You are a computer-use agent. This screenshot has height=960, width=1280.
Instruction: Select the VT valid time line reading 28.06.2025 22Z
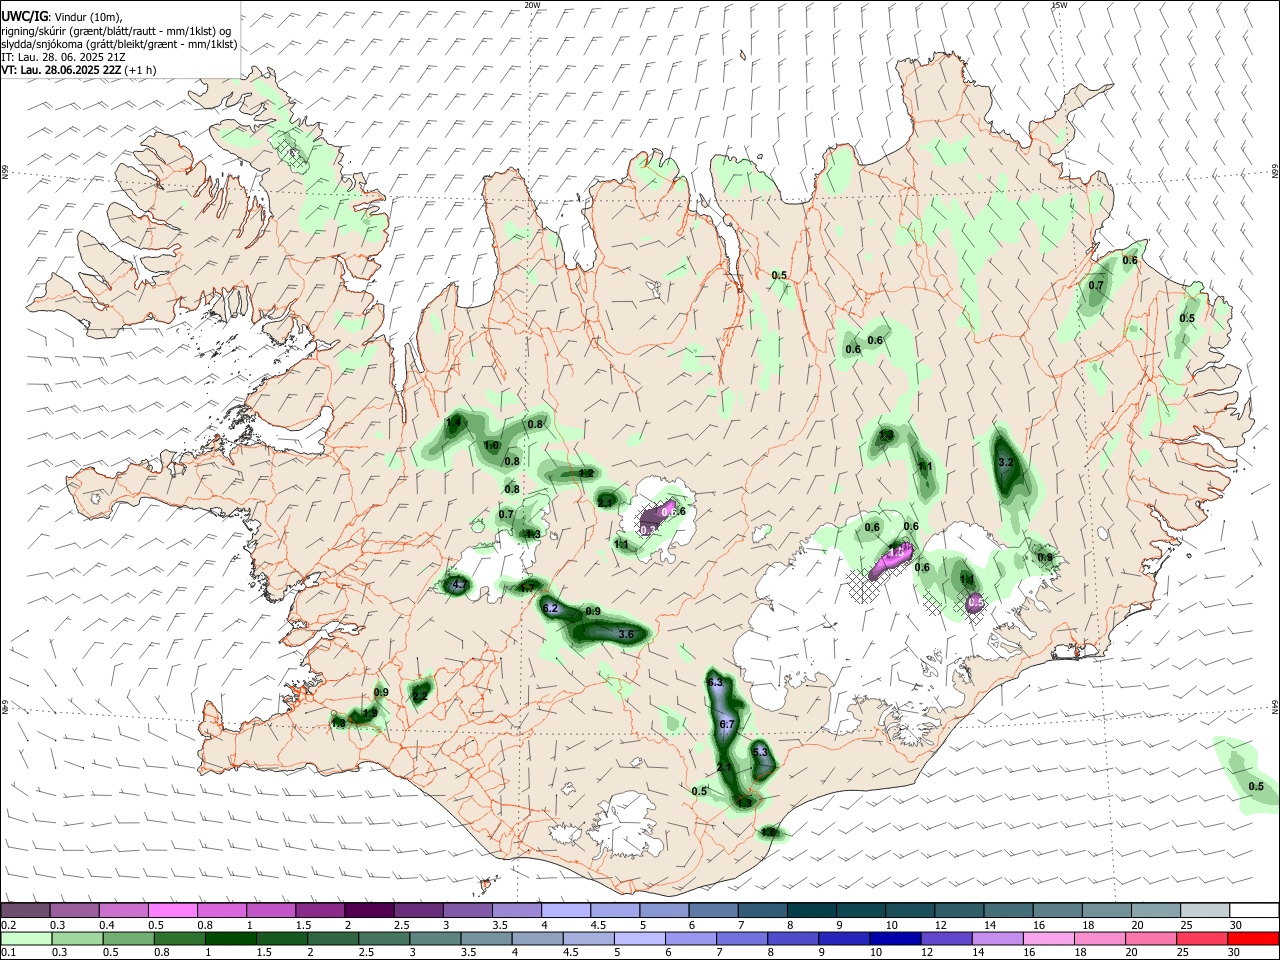(78, 70)
